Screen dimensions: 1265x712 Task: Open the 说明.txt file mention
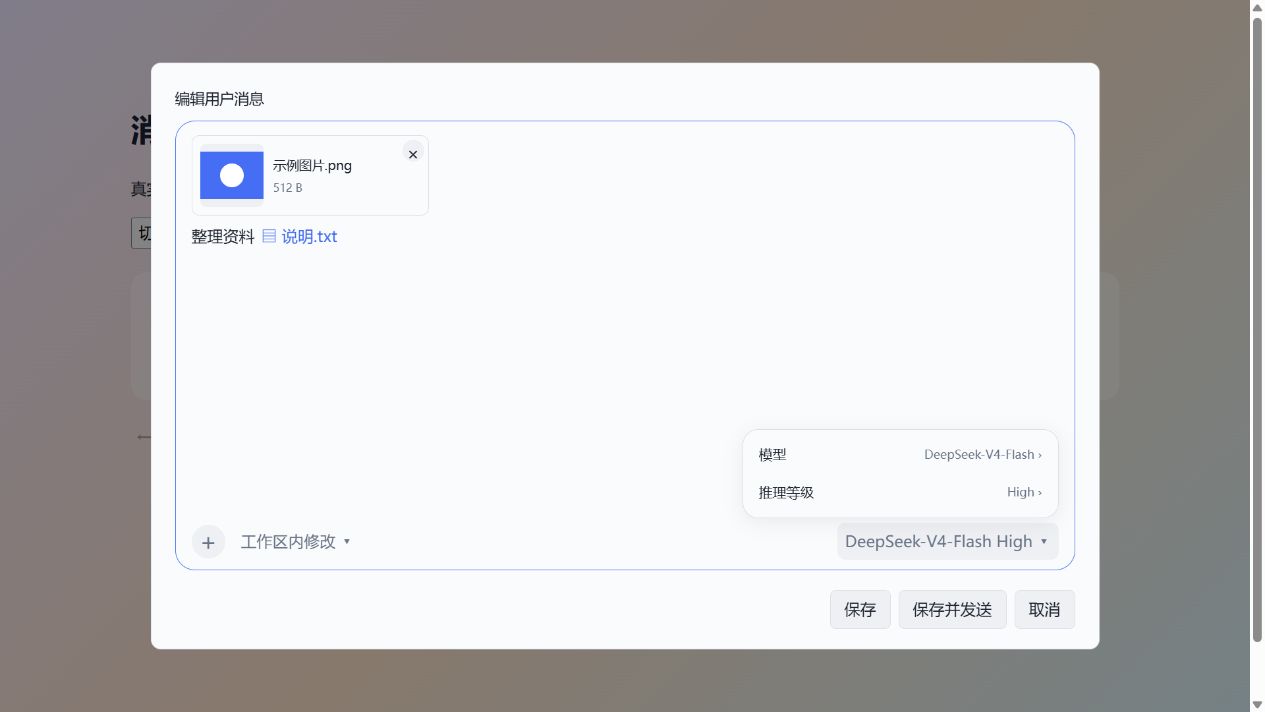pos(300,237)
